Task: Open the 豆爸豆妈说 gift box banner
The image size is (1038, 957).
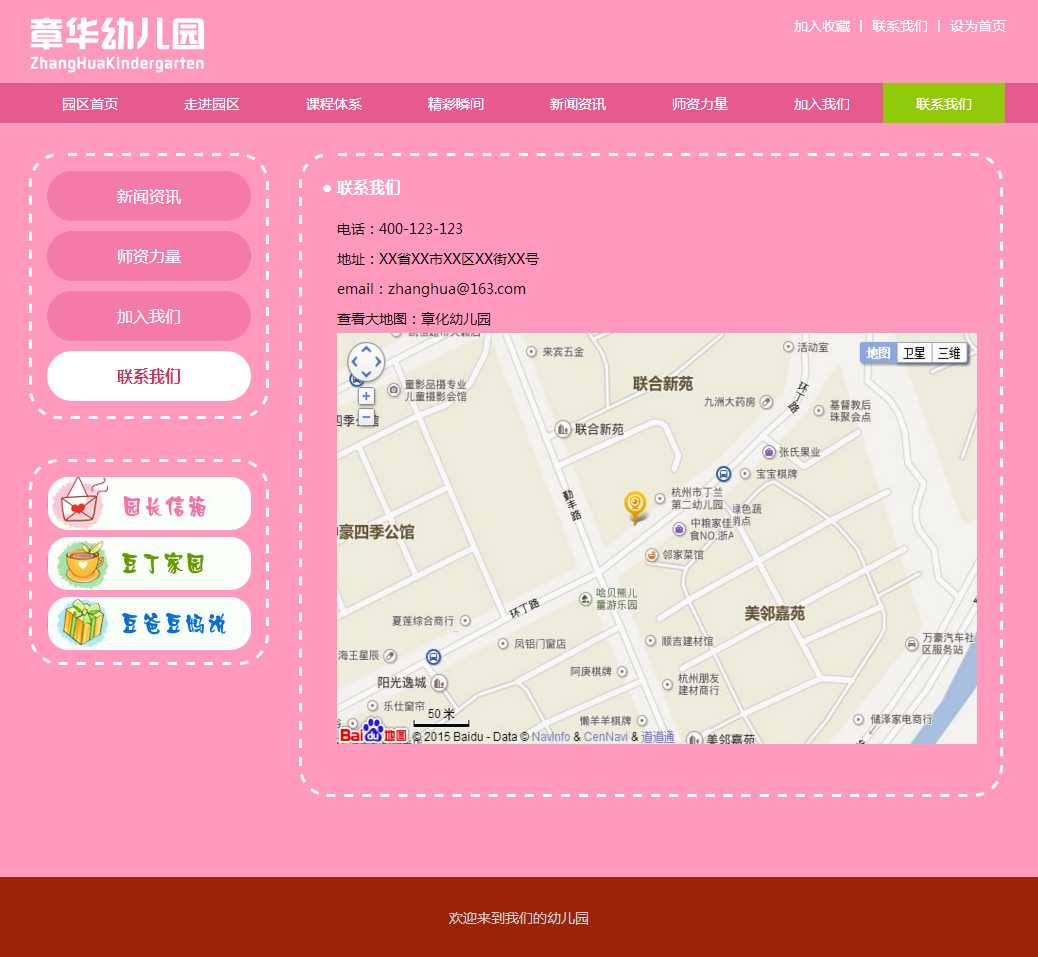Action: tap(149, 624)
